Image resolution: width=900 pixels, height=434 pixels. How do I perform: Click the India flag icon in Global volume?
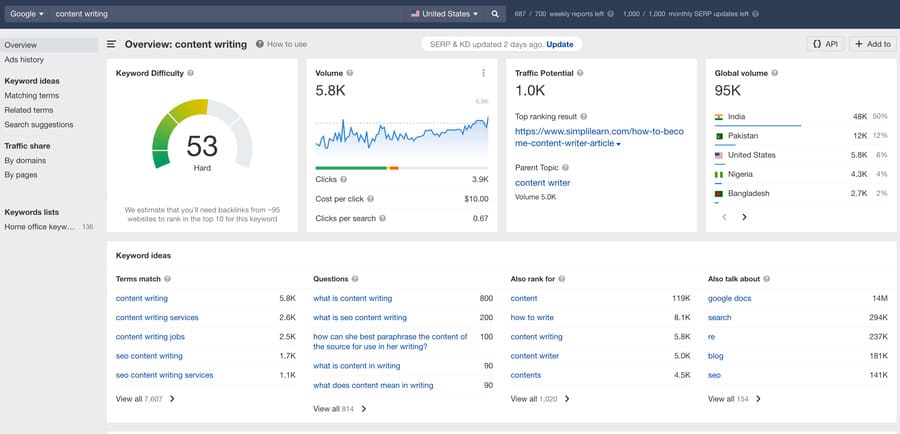click(719, 117)
